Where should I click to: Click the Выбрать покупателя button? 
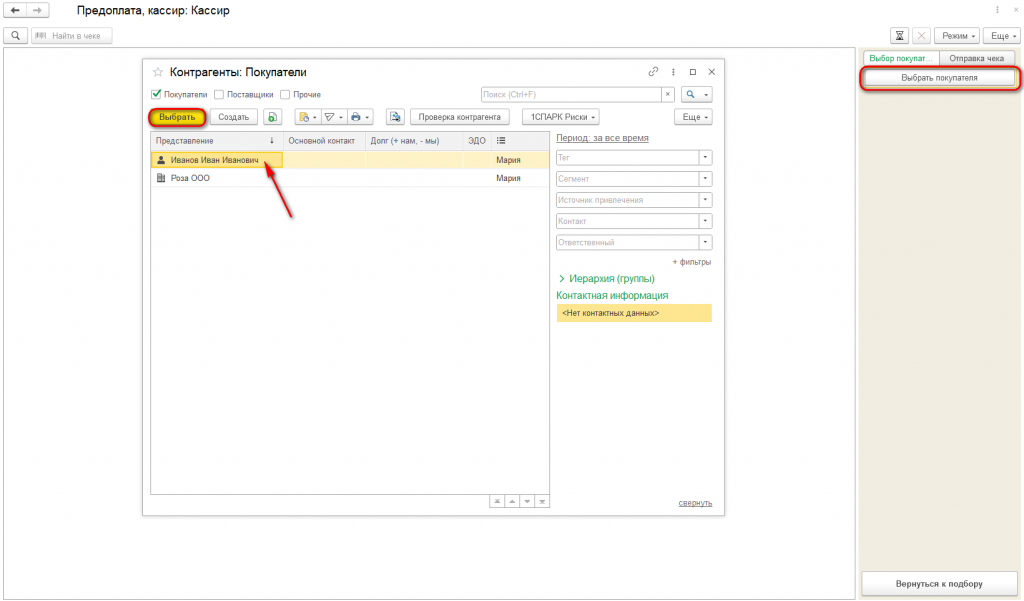[x=939, y=78]
